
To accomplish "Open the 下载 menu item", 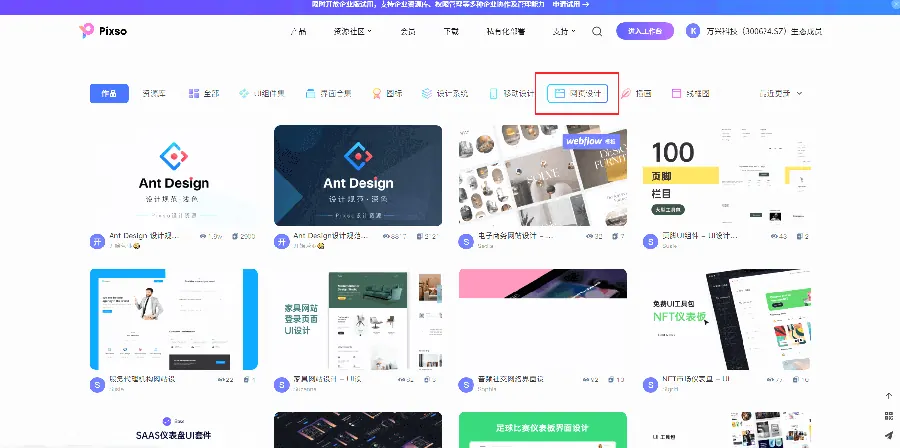I will tap(451, 32).
